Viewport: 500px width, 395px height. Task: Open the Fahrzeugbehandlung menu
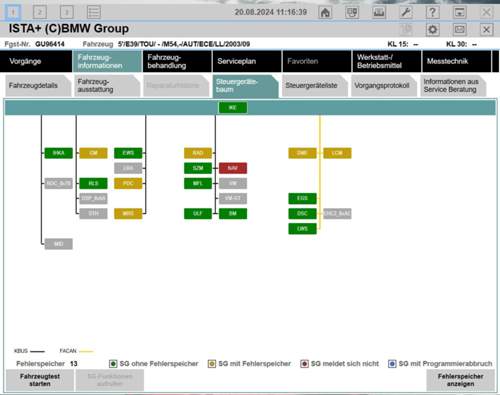tap(177, 61)
